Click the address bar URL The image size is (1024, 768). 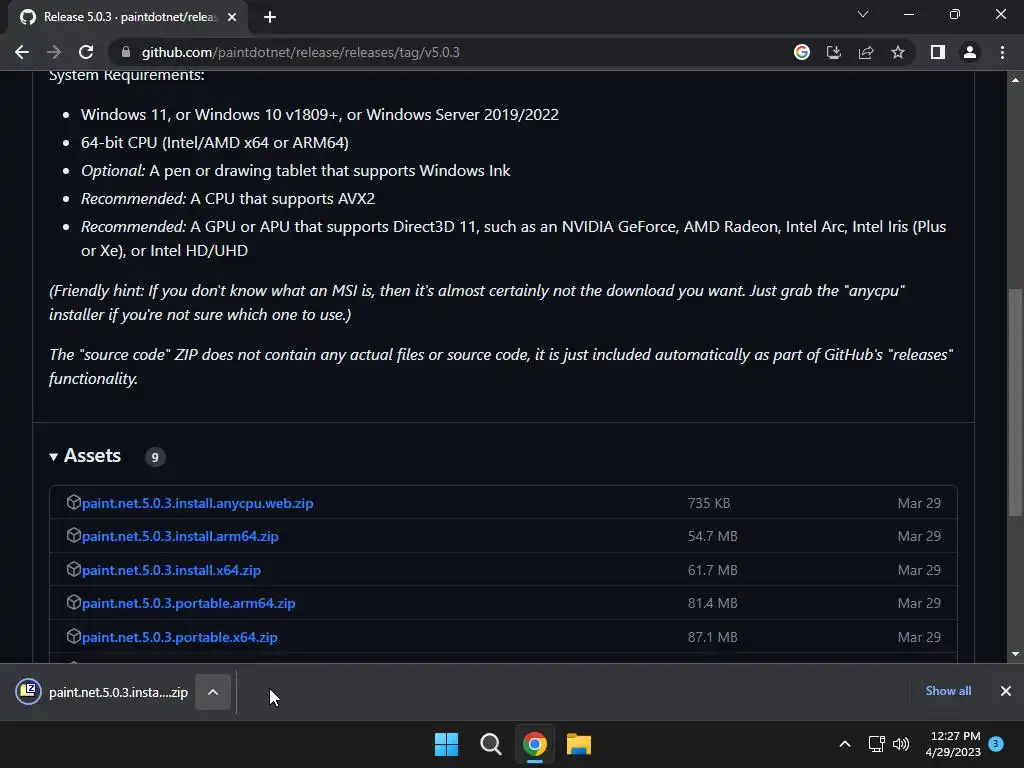point(300,52)
